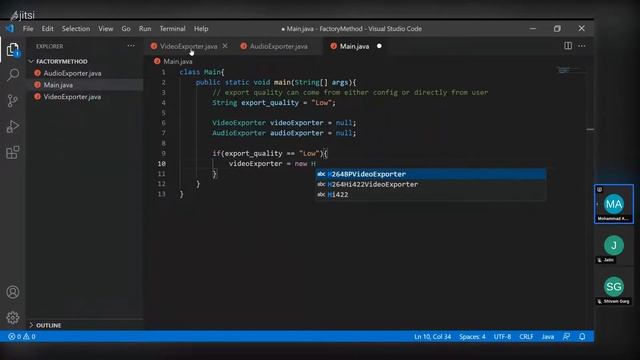Open the Manage gear icon
The width and height of the screenshot is (640, 360).
(13, 317)
